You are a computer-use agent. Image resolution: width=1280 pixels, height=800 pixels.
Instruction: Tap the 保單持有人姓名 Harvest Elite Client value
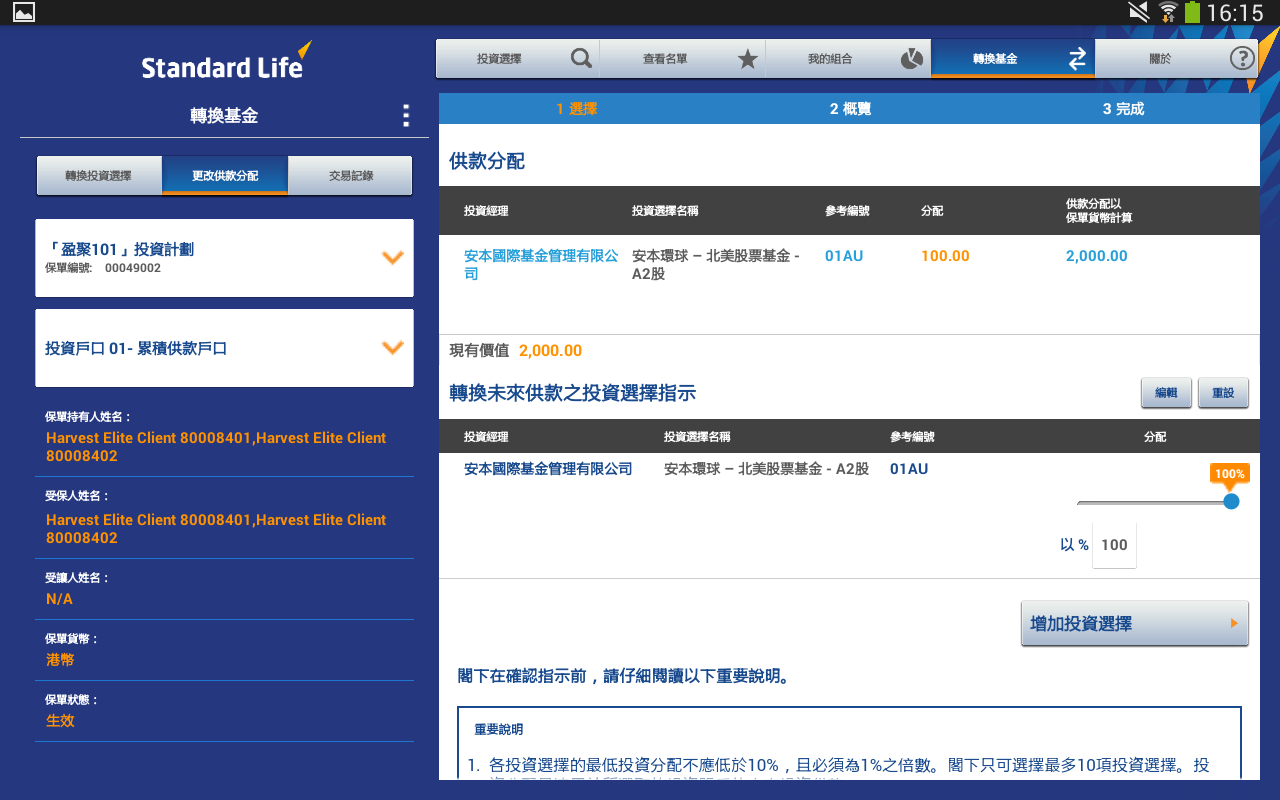[216, 447]
